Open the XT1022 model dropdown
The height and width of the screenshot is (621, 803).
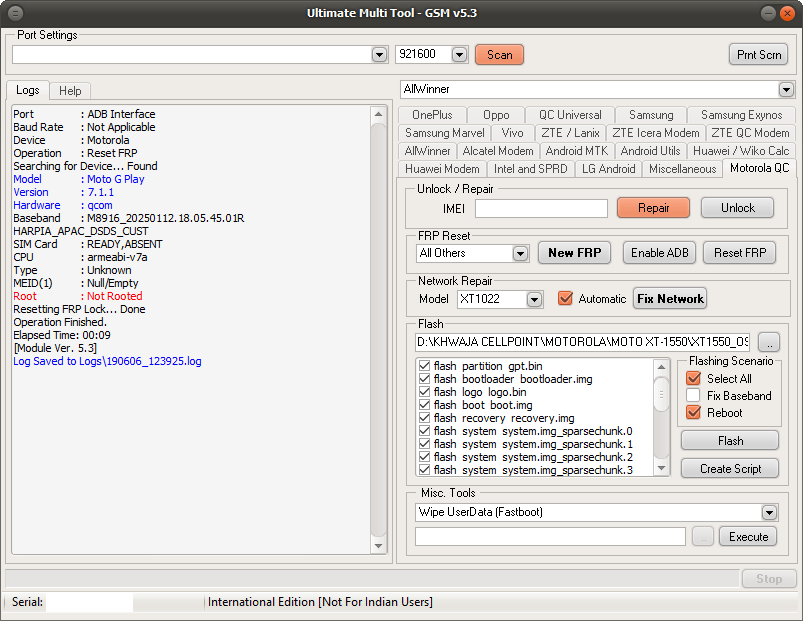pos(534,299)
